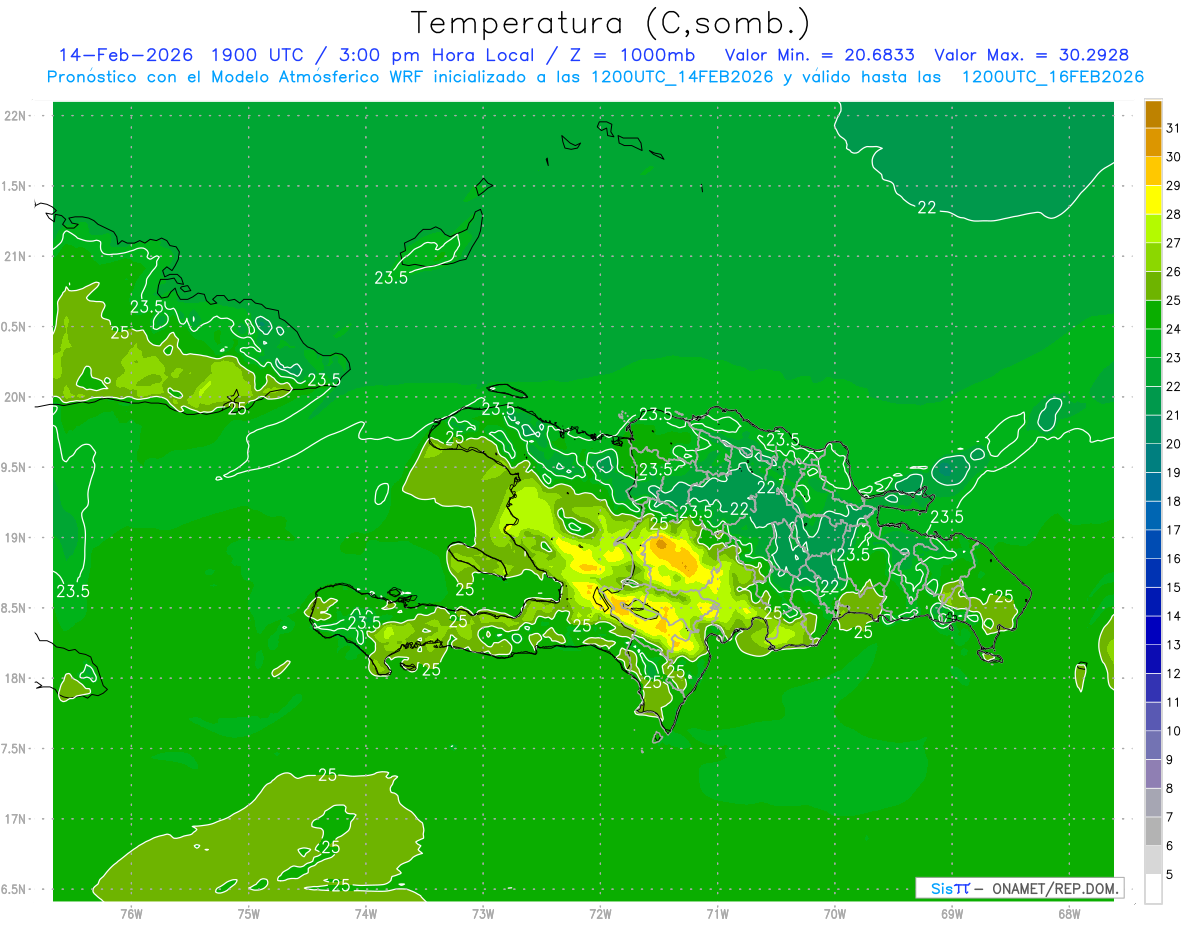Image resolution: width=1200 pixels, height=927 pixels.
Task: Click the legend color band between 29 and 30
Action: point(1153,172)
